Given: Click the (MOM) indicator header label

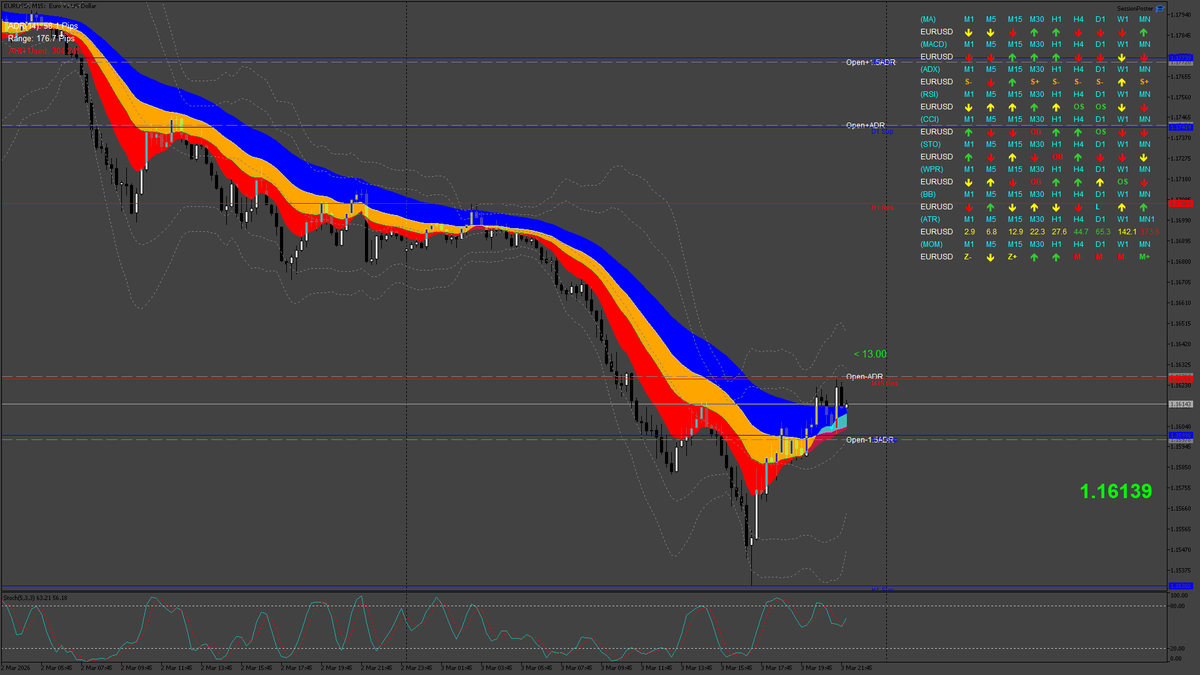Looking at the screenshot, I should tap(932, 244).
